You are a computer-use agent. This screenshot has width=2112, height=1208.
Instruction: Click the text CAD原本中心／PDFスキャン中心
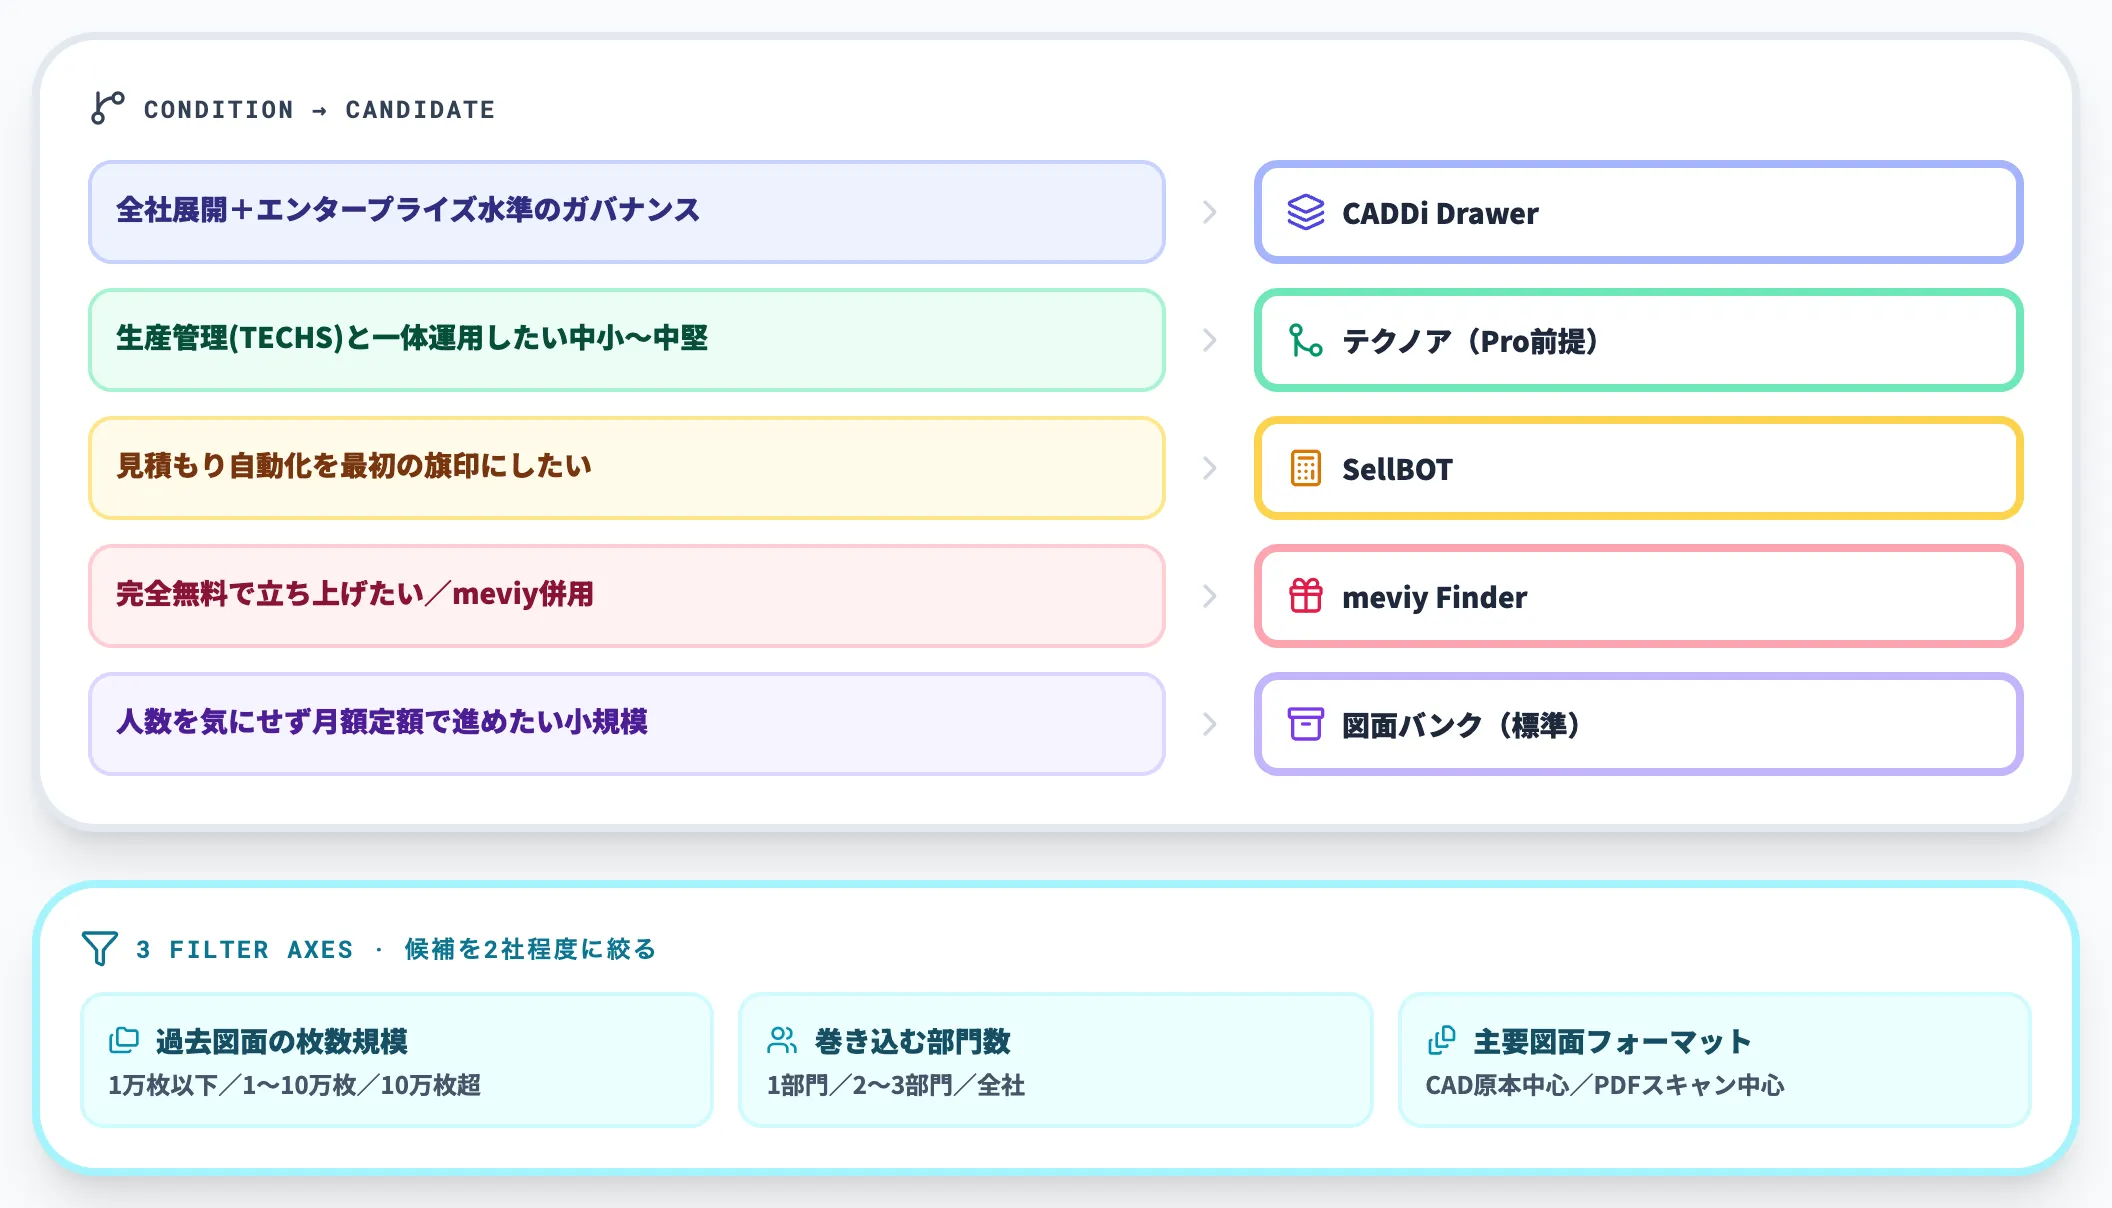pyautogui.click(x=1605, y=1085)
